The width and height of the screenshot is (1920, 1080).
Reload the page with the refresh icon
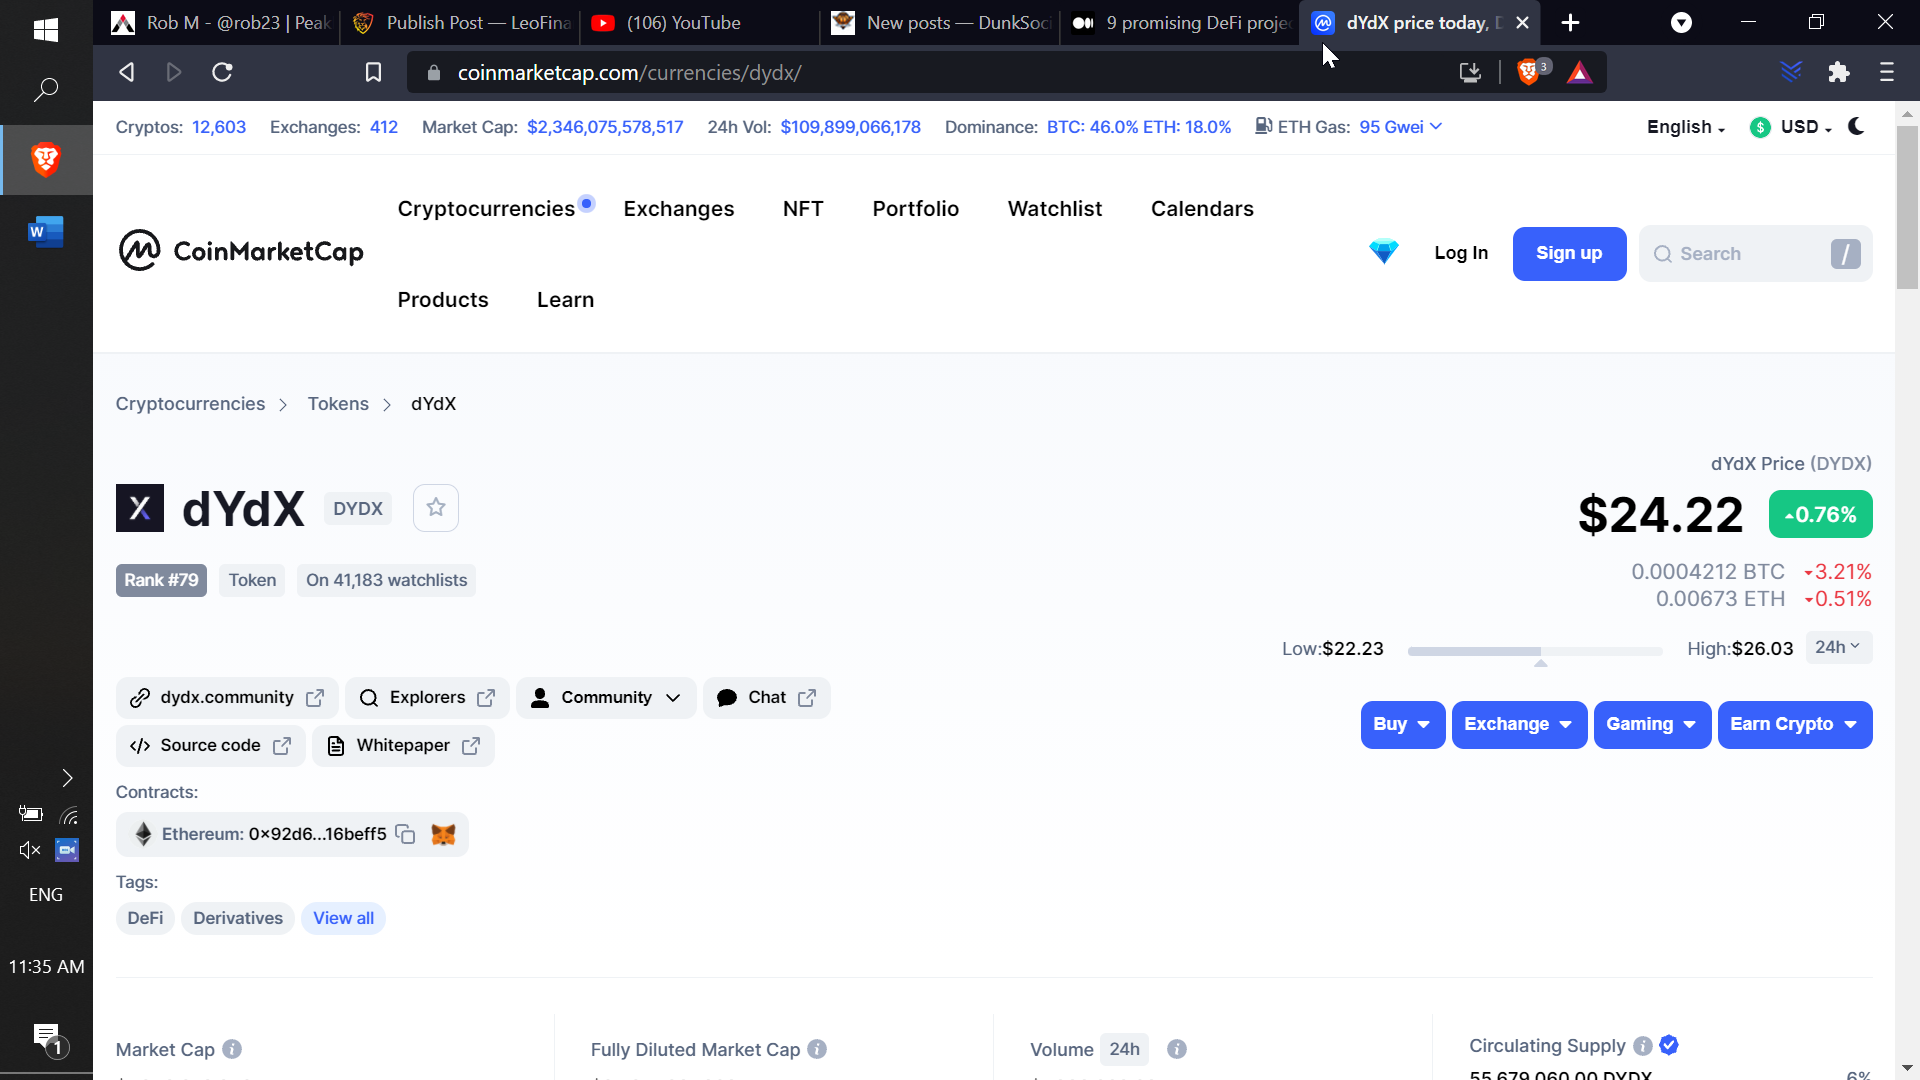point(222,72)
